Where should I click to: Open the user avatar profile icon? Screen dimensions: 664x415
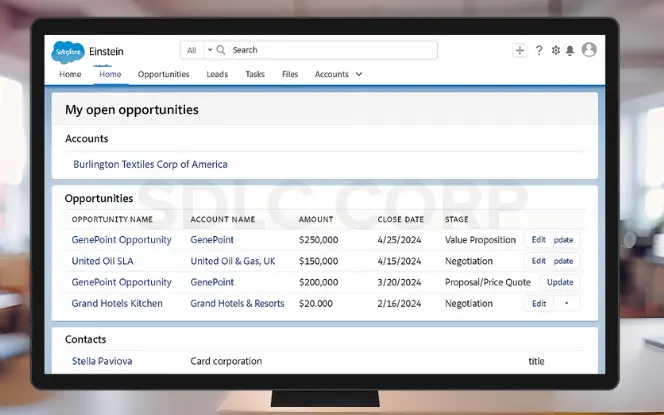click(x=589, y=50)
